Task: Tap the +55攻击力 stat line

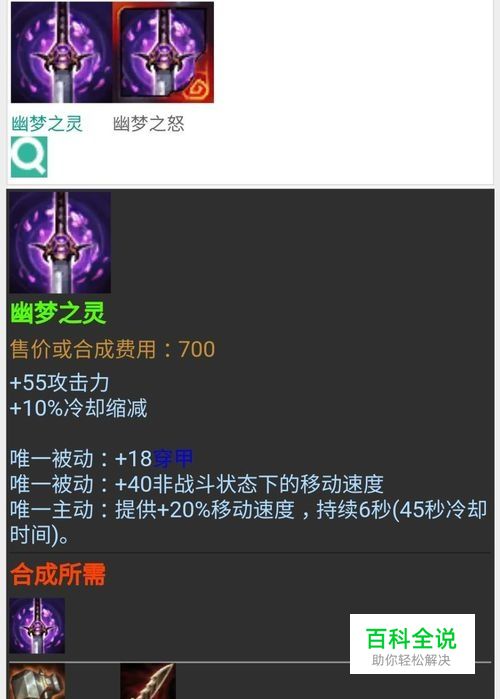Action: pyautogui.click(x=59, y=383)
